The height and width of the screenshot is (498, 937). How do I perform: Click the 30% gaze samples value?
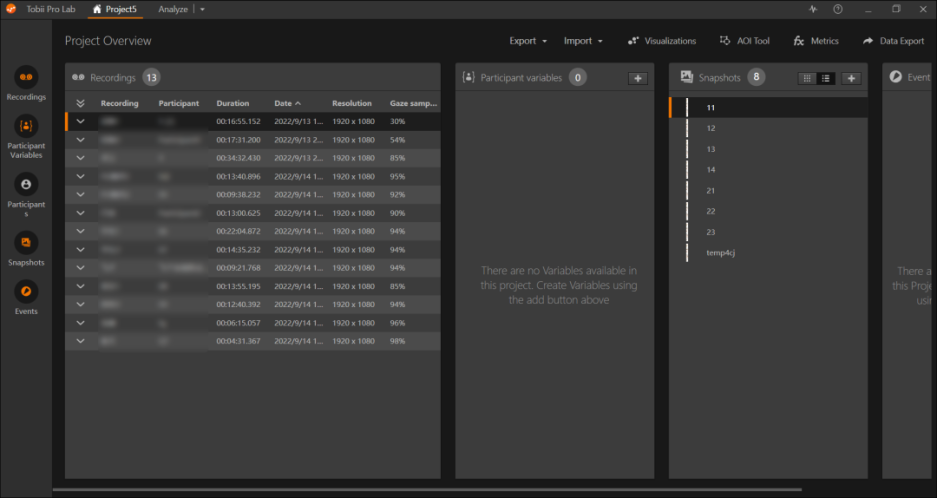coord(397,121)
